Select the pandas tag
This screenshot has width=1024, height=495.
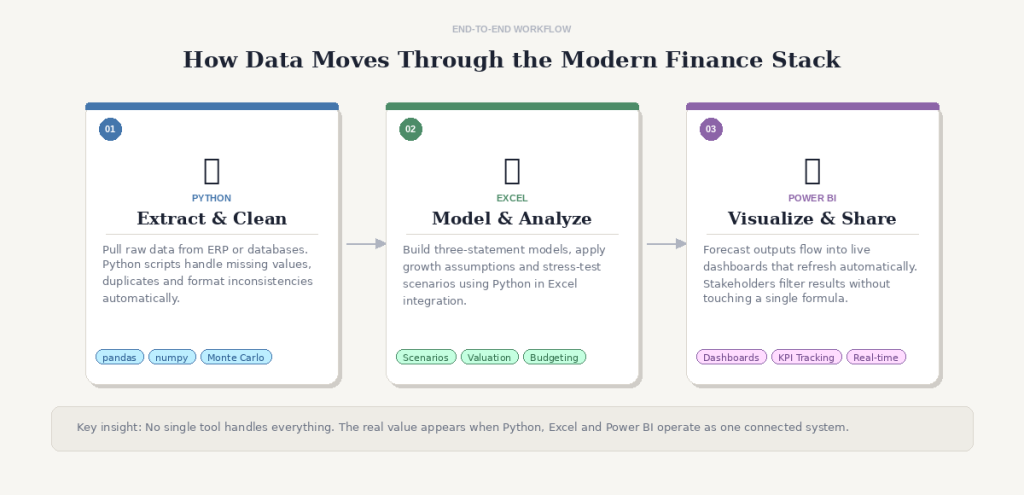[120, 357]
